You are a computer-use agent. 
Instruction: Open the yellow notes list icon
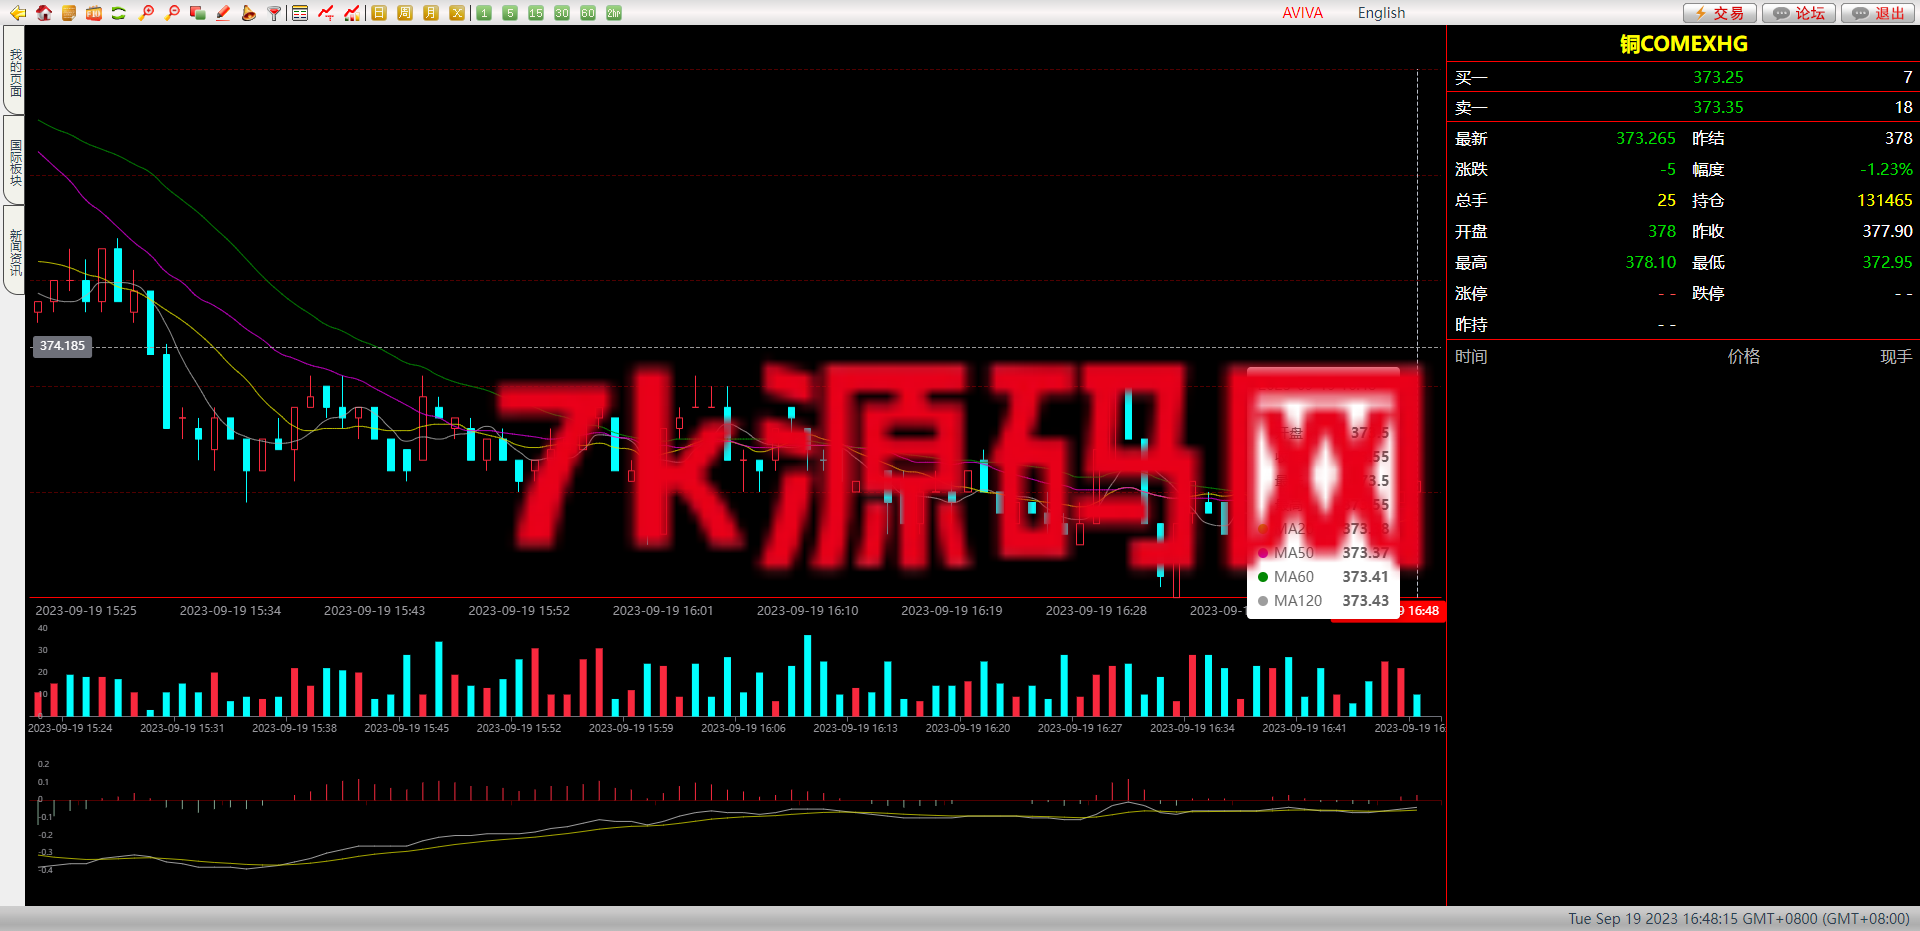(x=69, y=13)
